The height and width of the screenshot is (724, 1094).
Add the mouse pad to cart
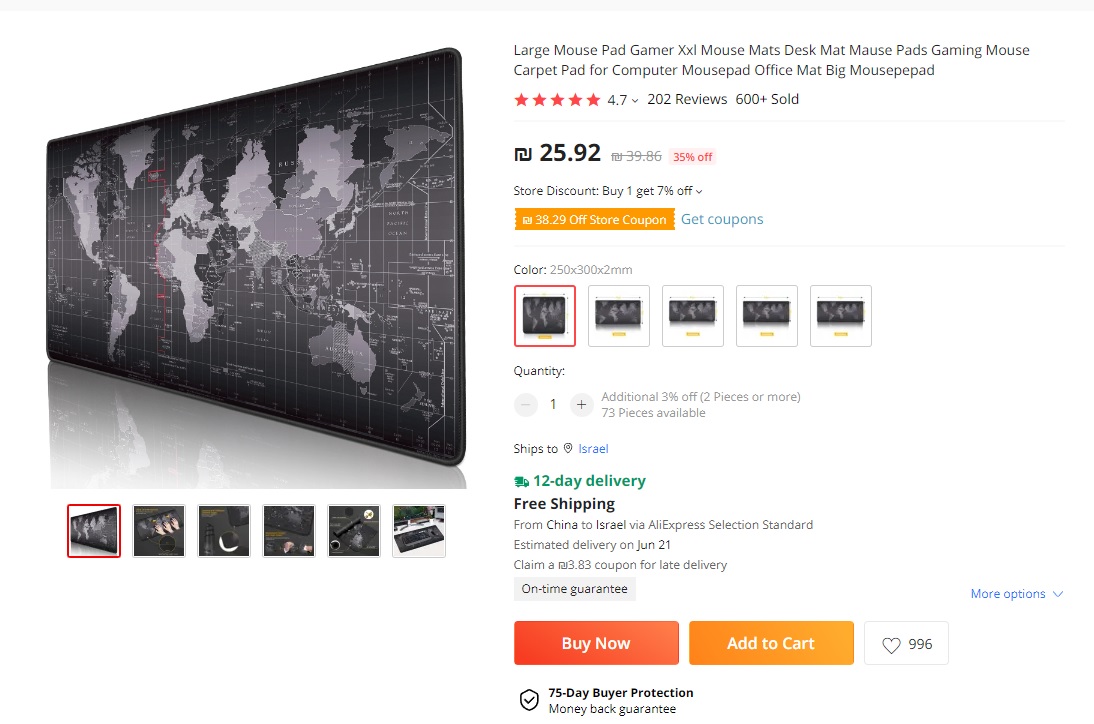click(771, 643)
